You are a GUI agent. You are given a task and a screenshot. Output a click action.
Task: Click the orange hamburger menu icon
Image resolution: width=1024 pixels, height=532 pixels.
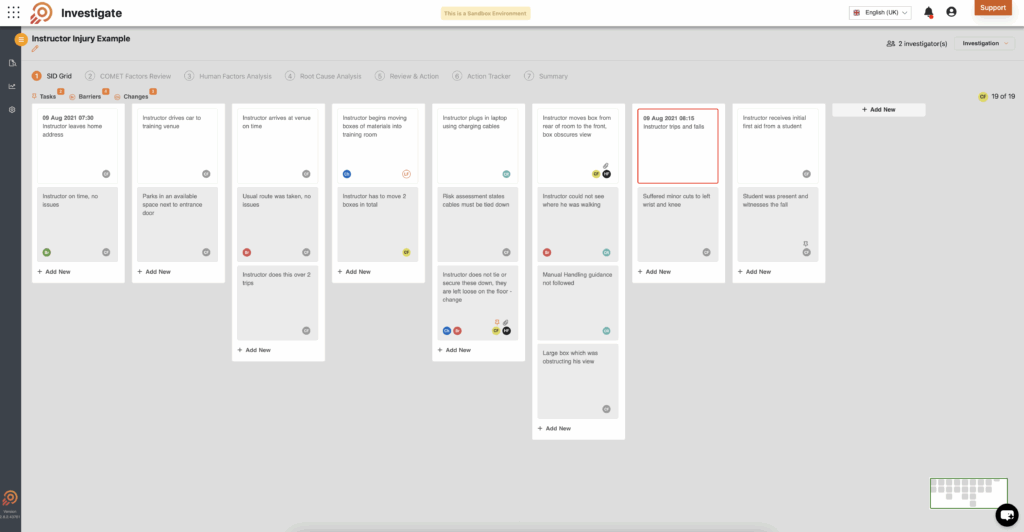click(x=20, y=39)
